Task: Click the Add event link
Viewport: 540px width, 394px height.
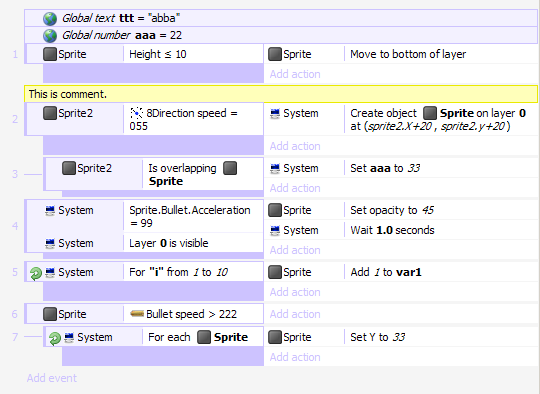Action: coord(52,378)
